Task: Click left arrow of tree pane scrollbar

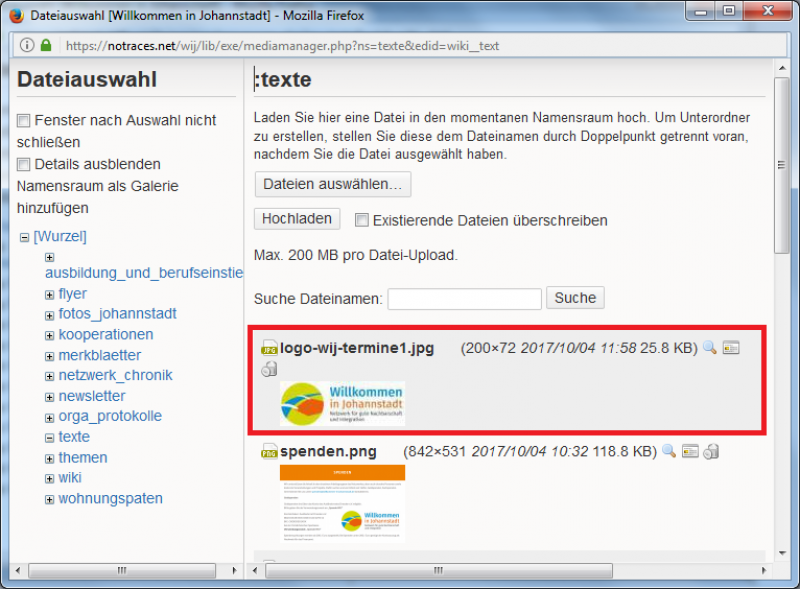Action: coord(18,570)
